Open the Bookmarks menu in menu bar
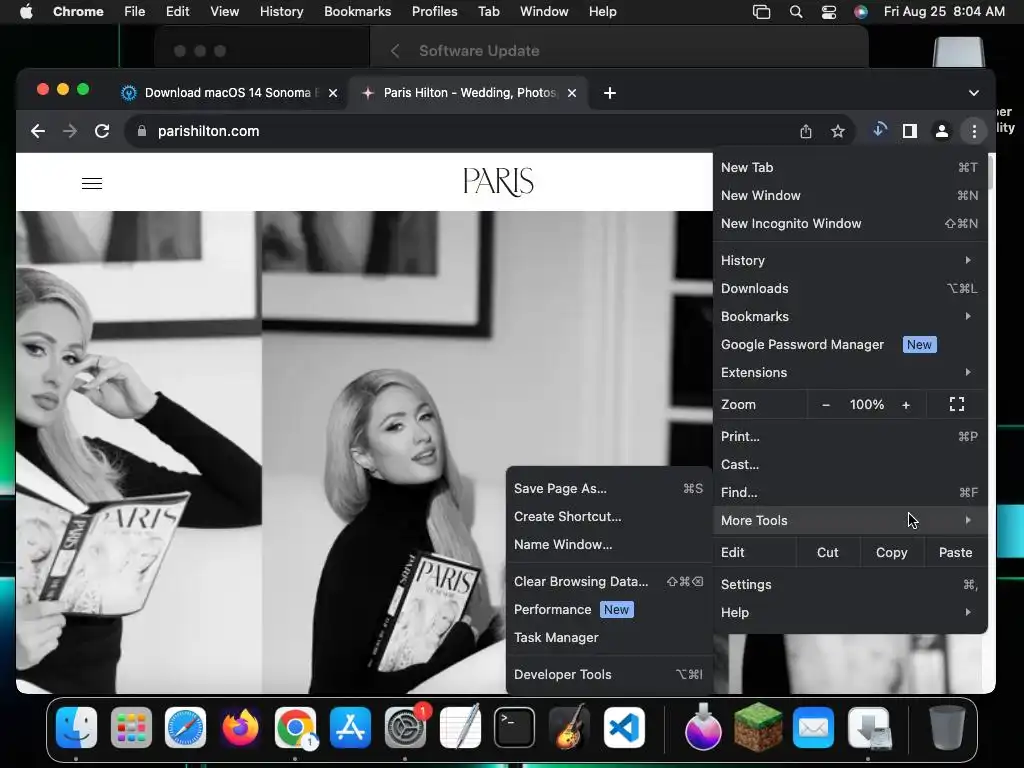Screen dimensions: 1024x768 click(x=357, y=12)
